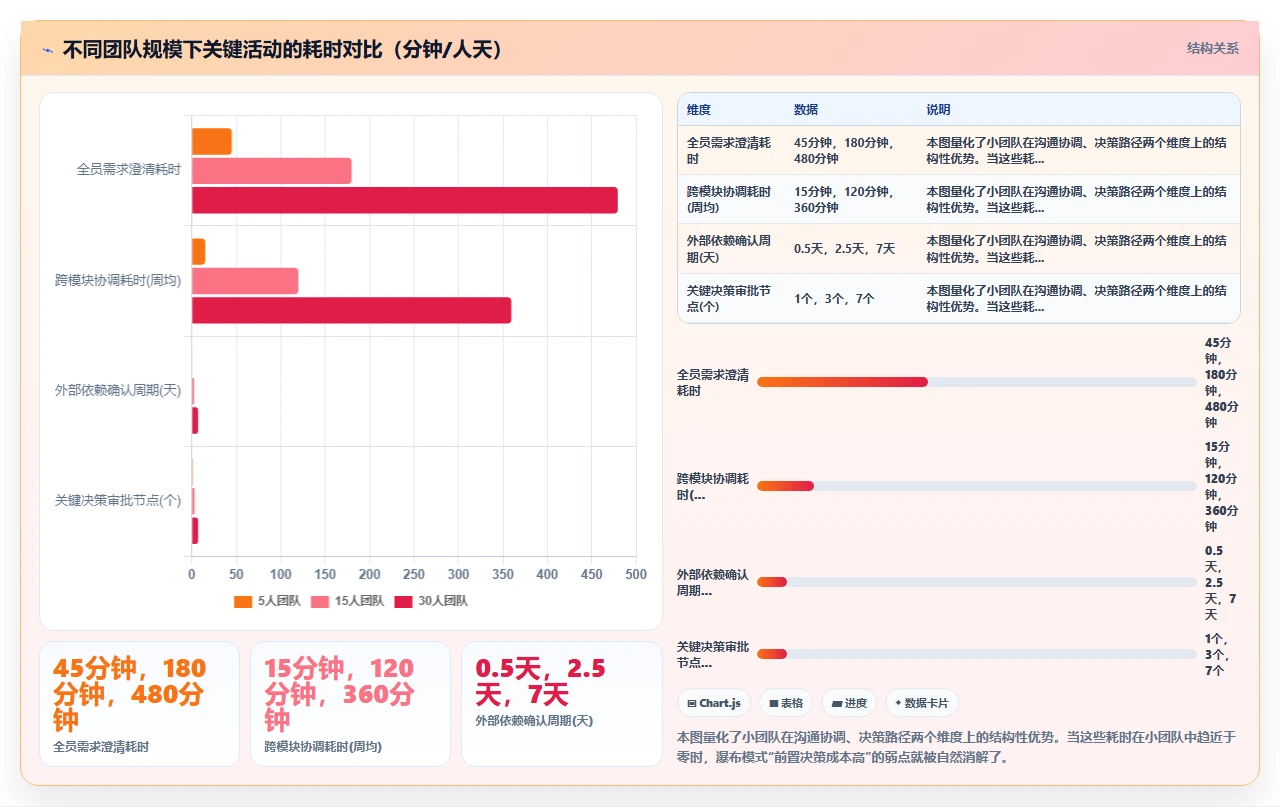Click the sparkle icon in 数据卡片 chip

898,703
